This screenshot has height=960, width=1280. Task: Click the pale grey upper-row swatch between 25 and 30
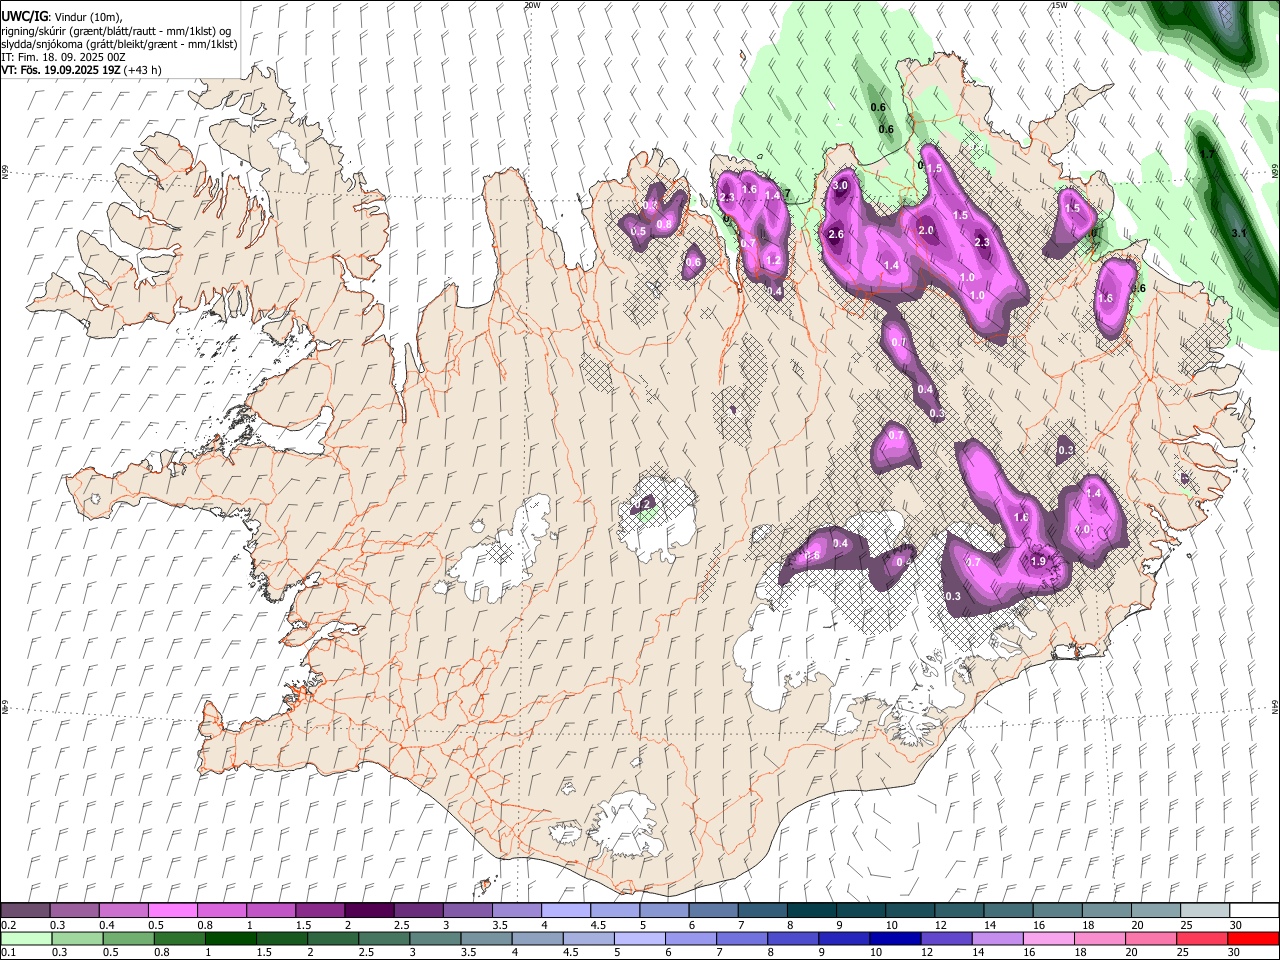[1204, 910]
